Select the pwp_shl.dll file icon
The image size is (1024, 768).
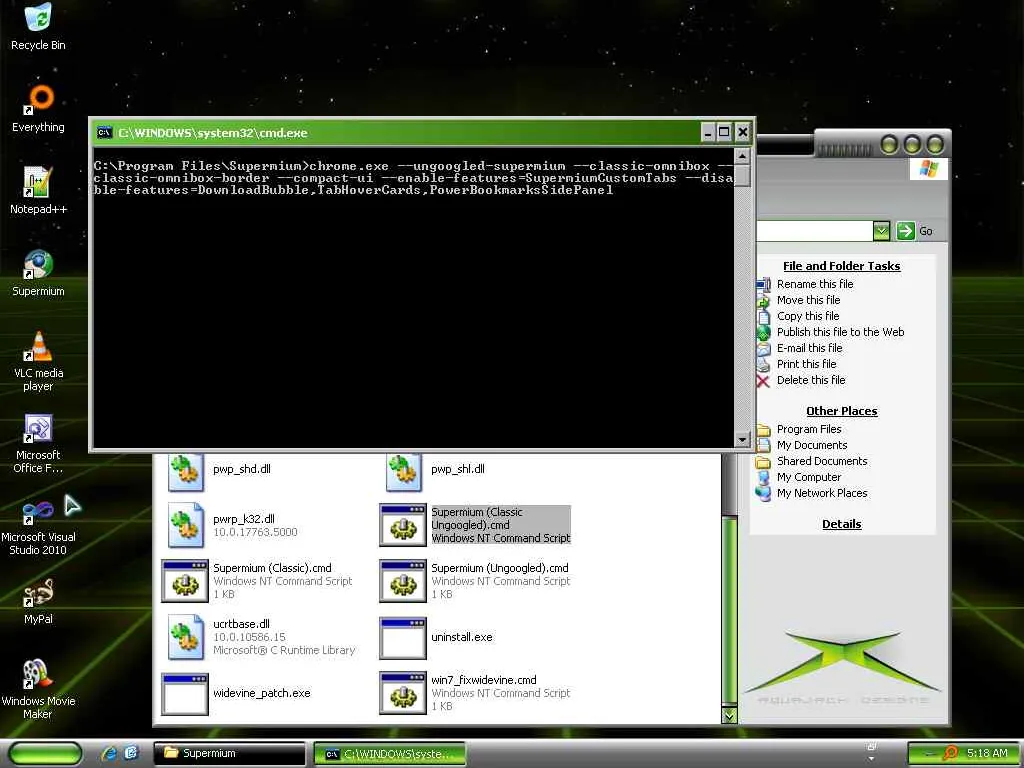(x=403, y=471)
